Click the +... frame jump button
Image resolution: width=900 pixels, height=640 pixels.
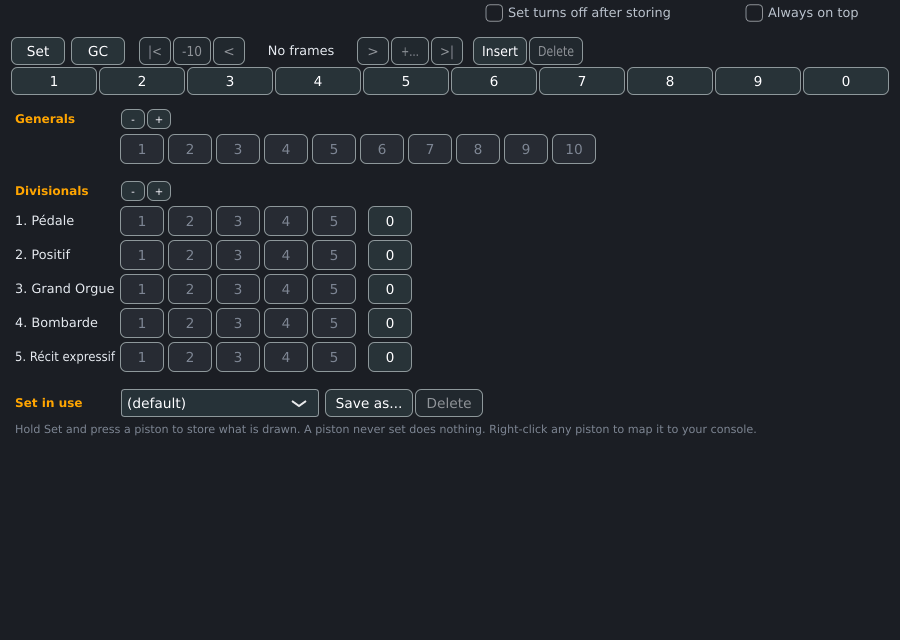coord(410,51)
